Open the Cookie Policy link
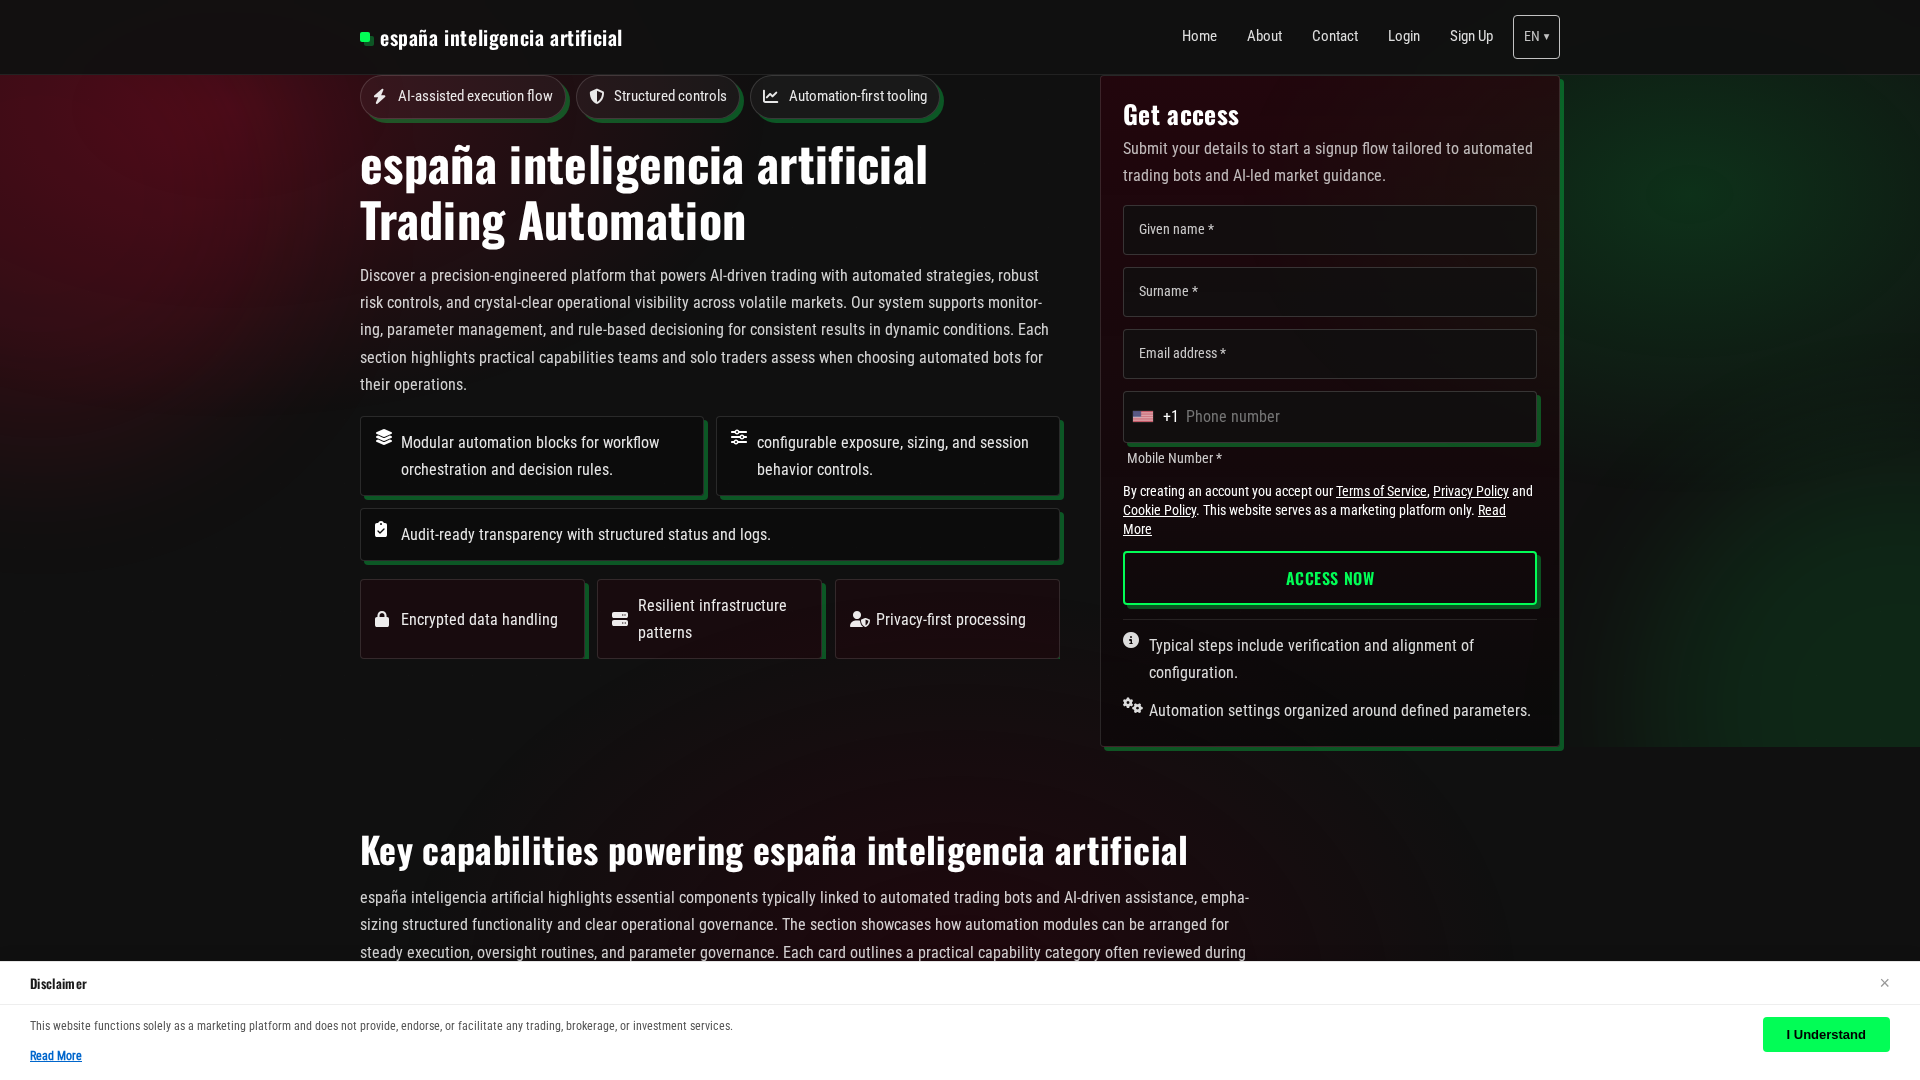This screenshot has width=1920, height=1080. tap(1159, 510)
